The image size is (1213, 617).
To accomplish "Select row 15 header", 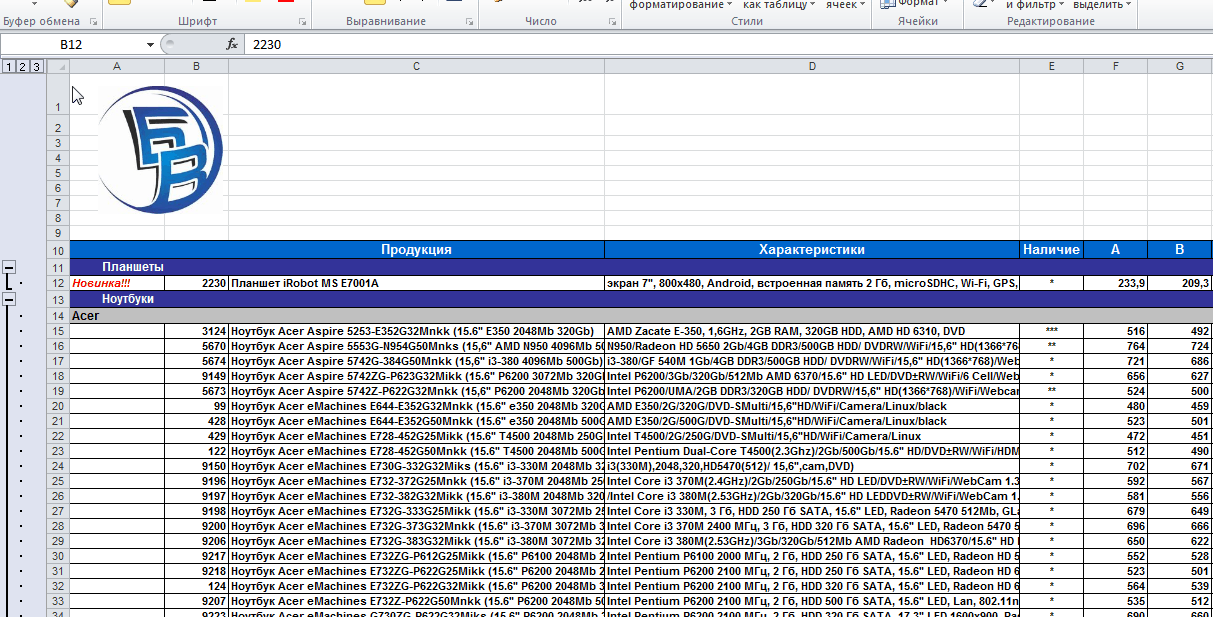I will [58, 331].
